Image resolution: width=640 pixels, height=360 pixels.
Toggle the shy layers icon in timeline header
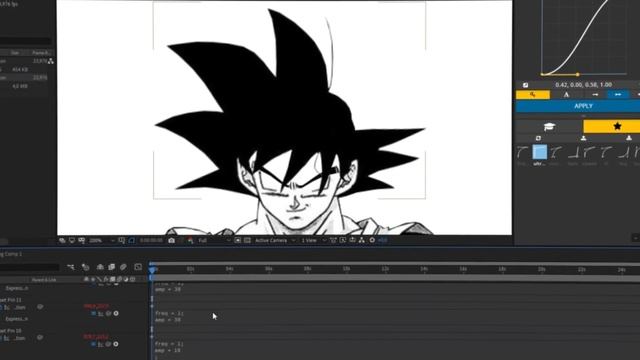[100, 267]
